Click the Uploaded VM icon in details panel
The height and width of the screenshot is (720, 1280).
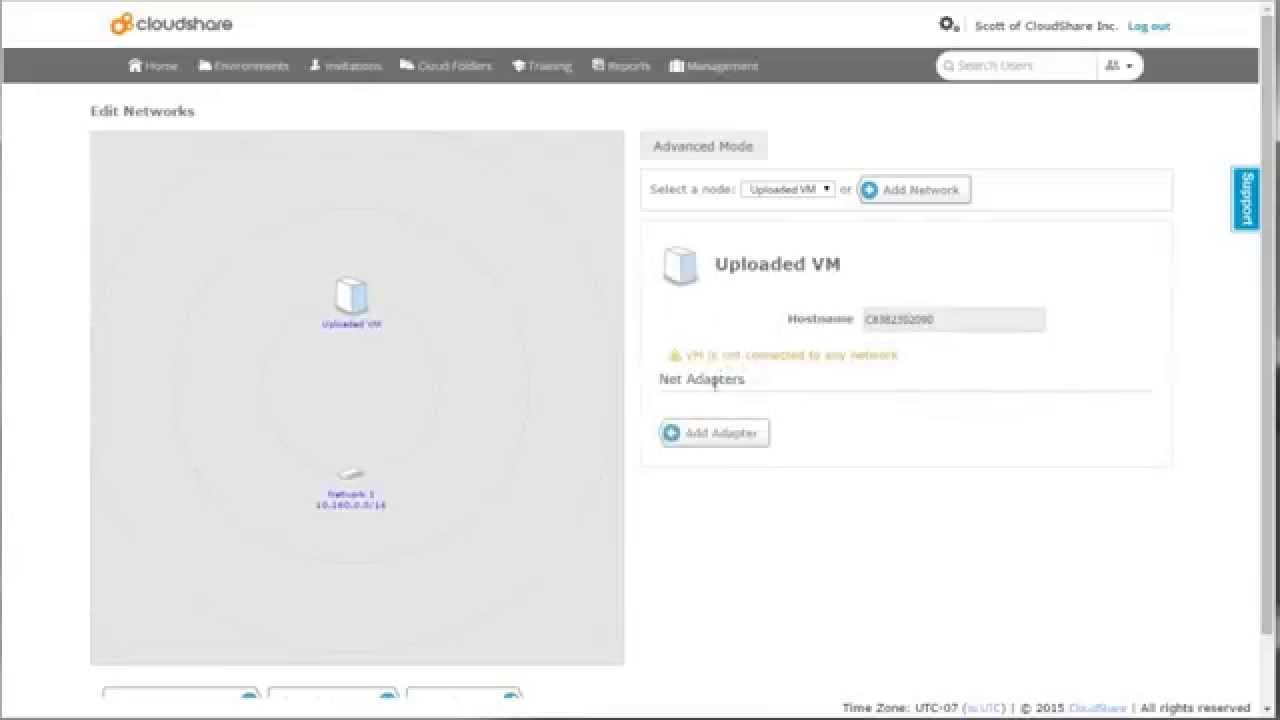(680, 266)
